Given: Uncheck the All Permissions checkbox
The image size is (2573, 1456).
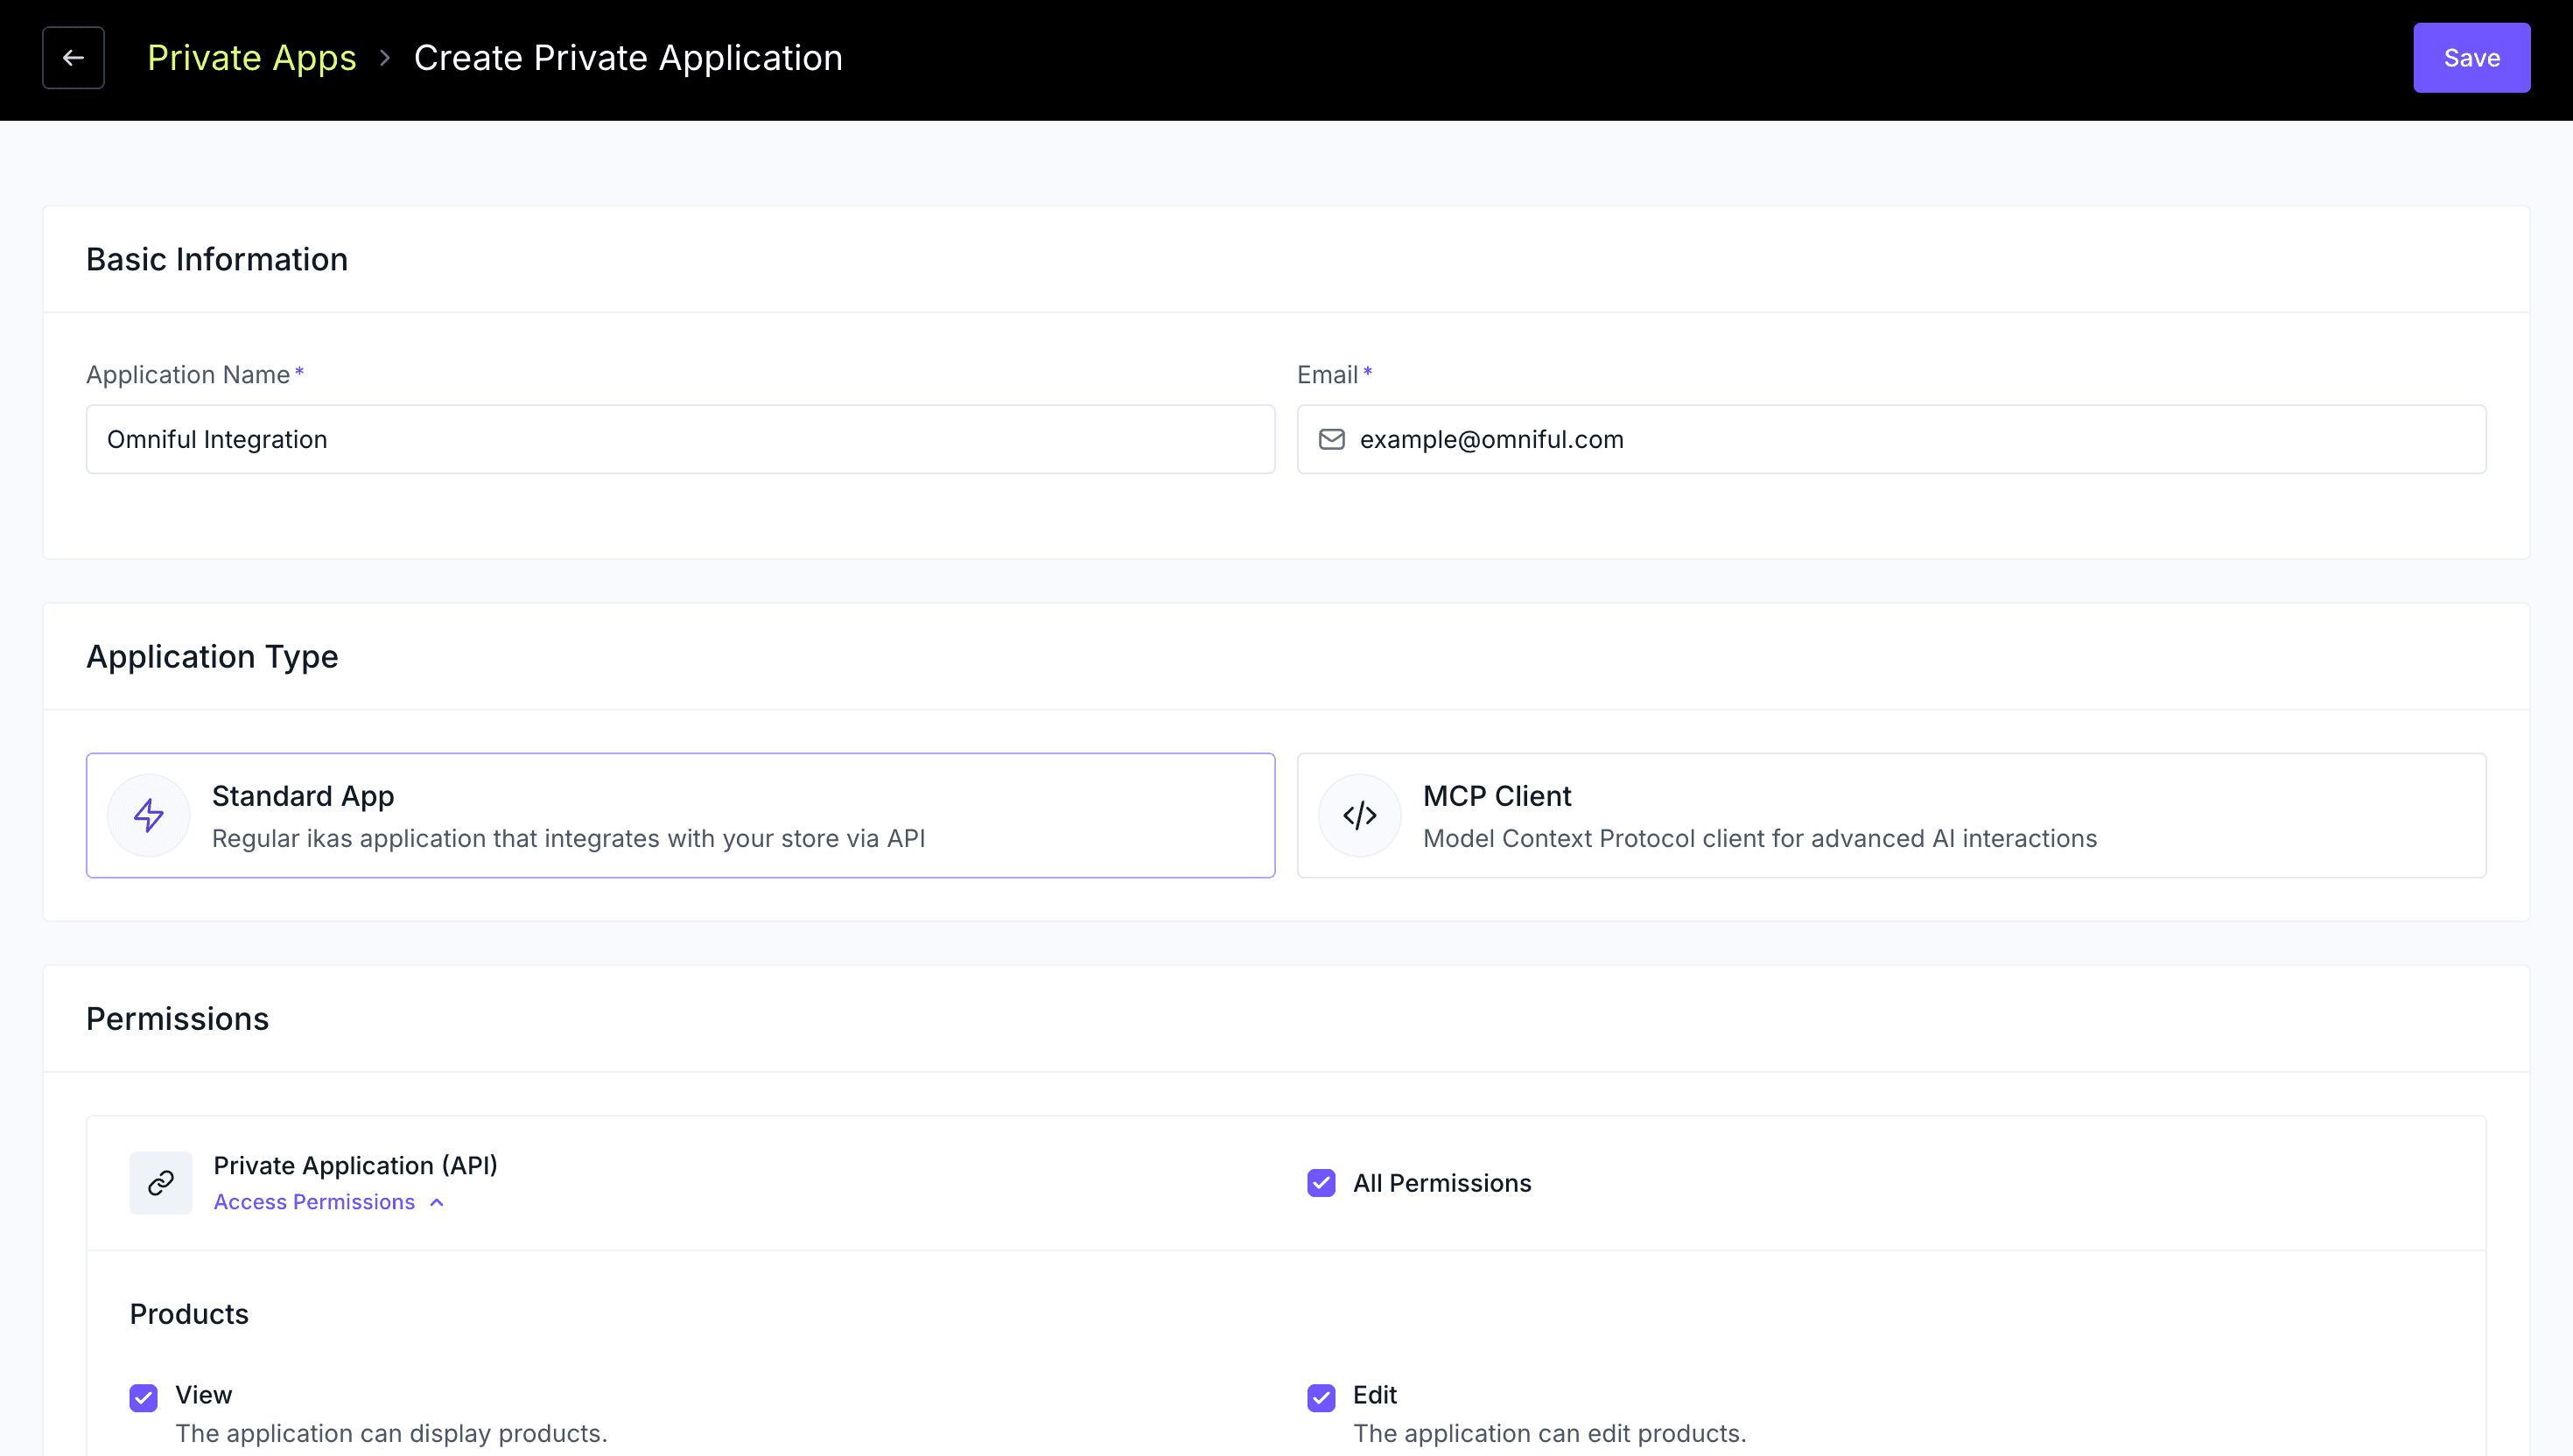Looking at the screenshot, I should tap(1320, 1183).
